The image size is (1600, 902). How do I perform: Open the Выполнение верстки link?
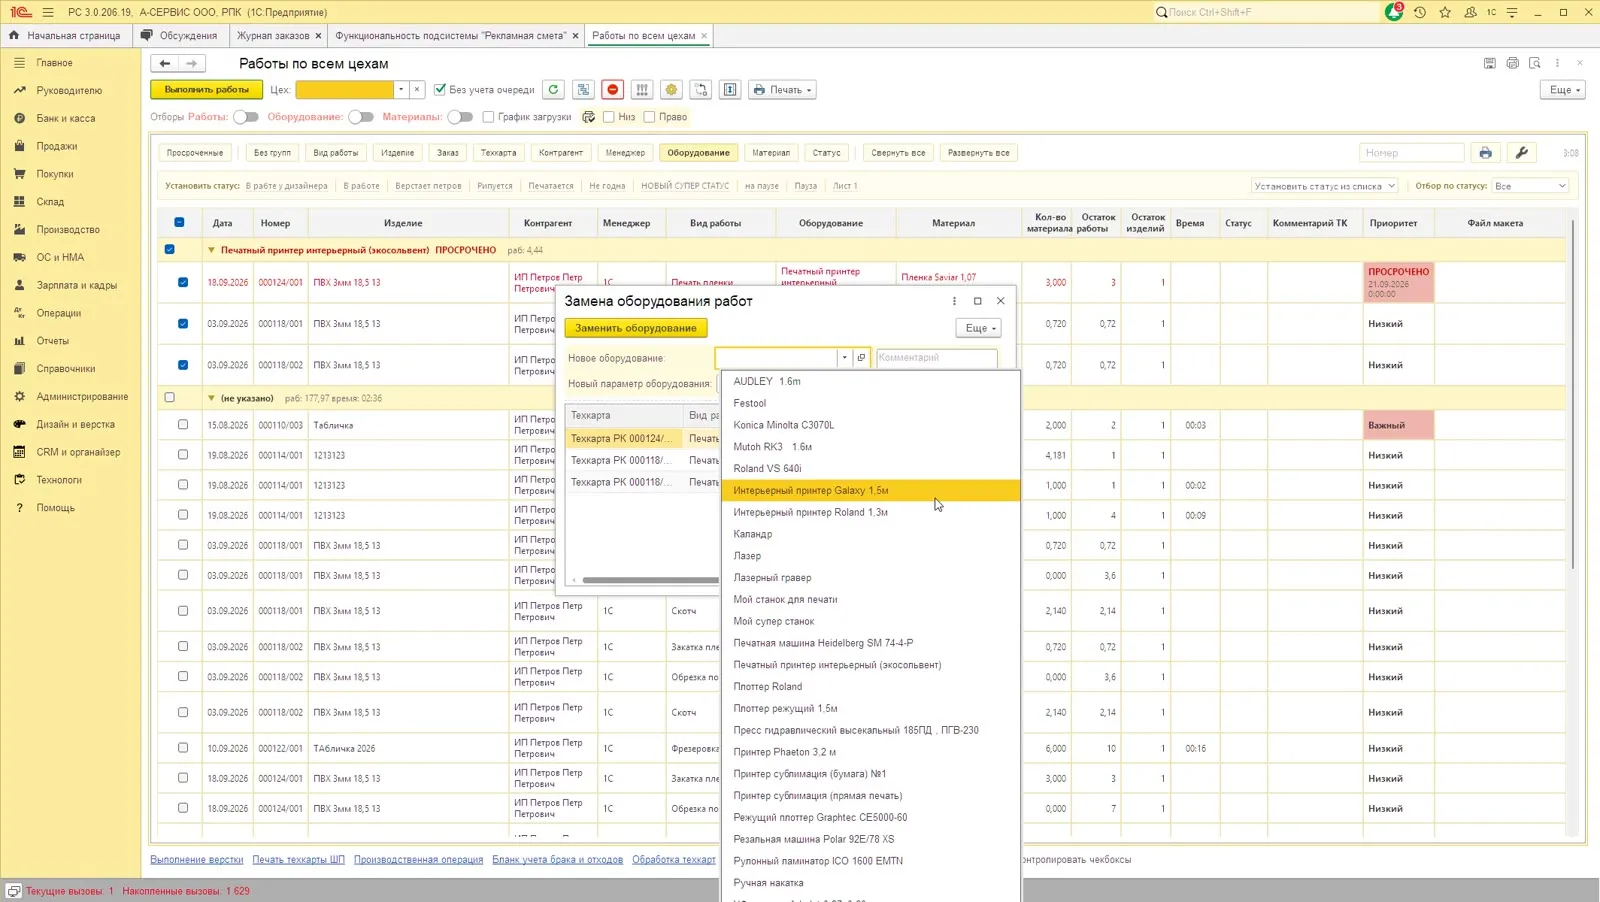(x=197, y=860)
